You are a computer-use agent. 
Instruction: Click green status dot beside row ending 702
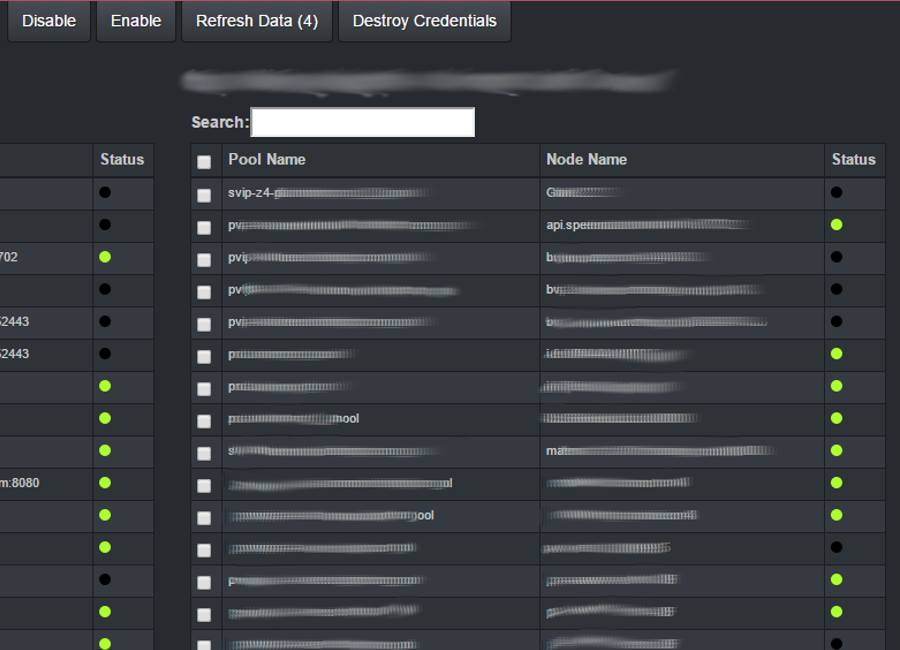pyautogui.click(x=105, y=257)
